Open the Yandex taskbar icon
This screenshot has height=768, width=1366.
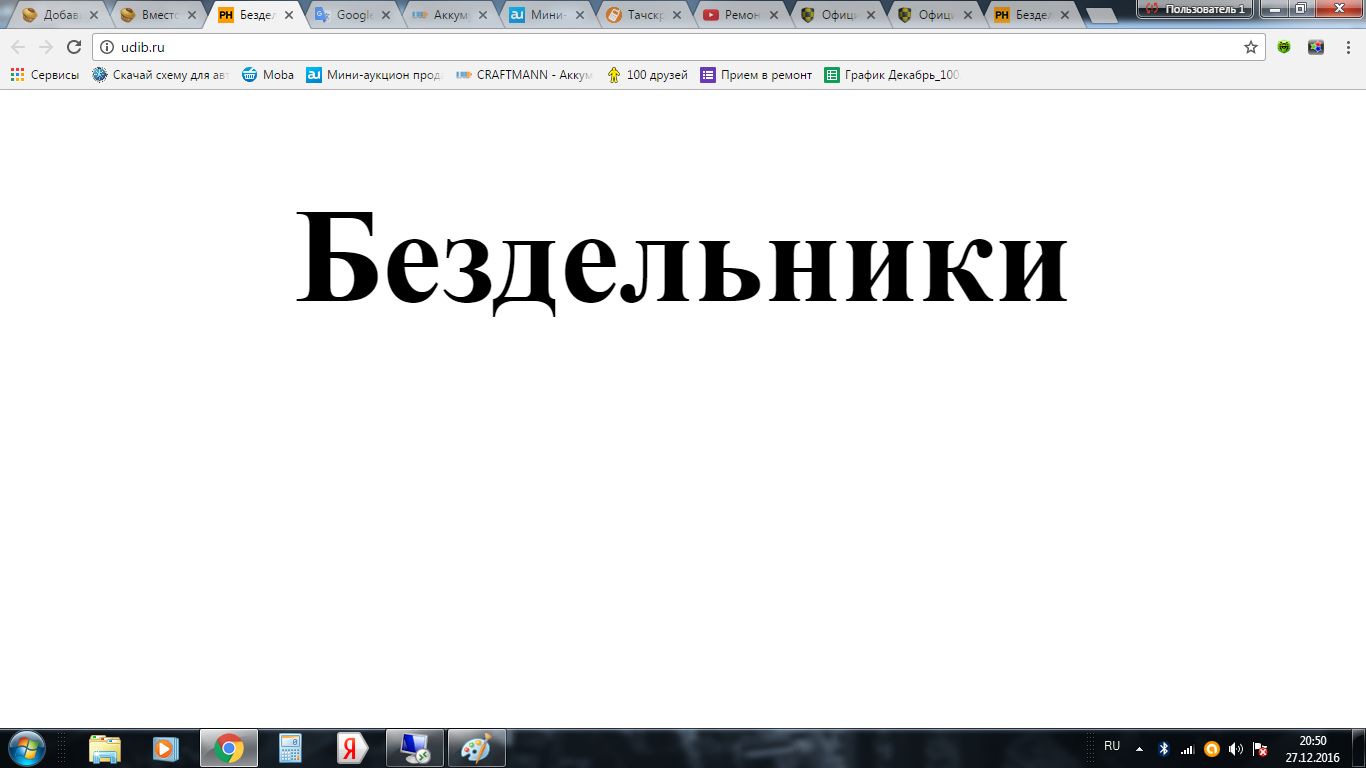pyautogui.click(x=352, y=748)
